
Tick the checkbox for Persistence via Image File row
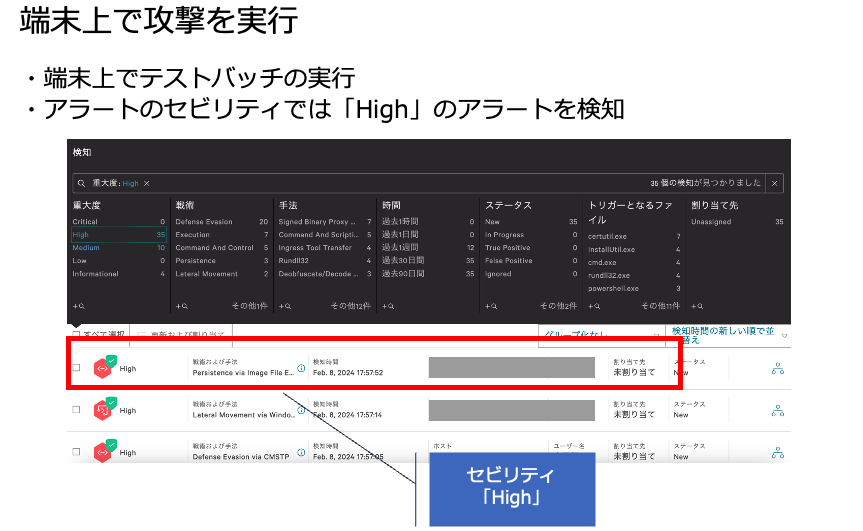pos(77,368)
